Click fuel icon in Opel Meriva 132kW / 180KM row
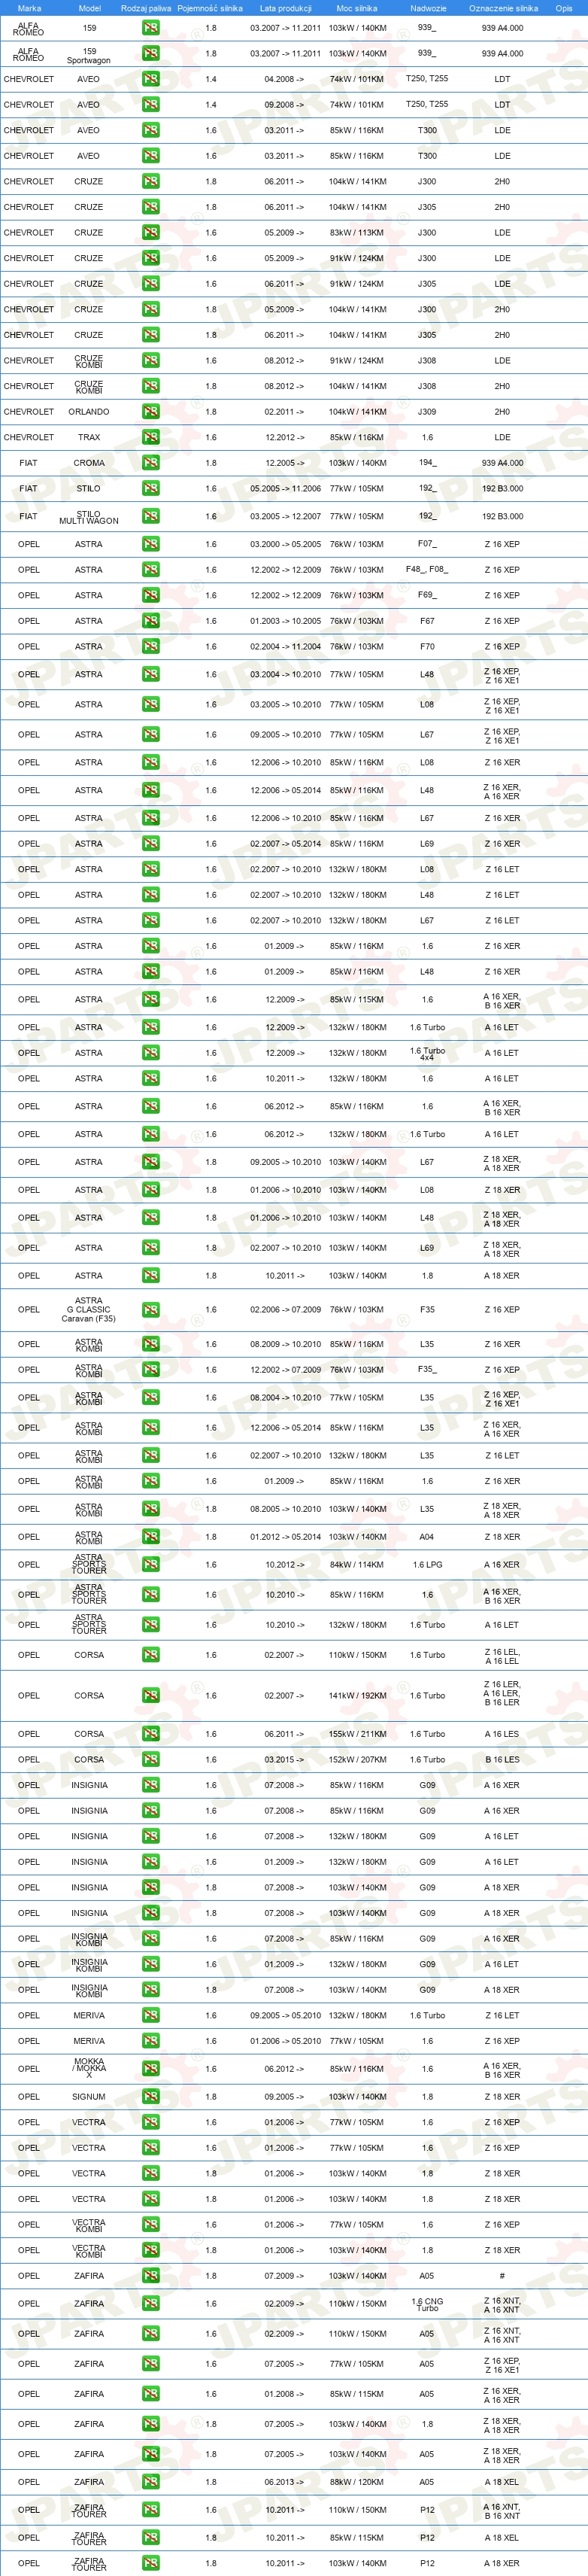The width and height of the screenshot is (588, 2576). [150, 2015]
